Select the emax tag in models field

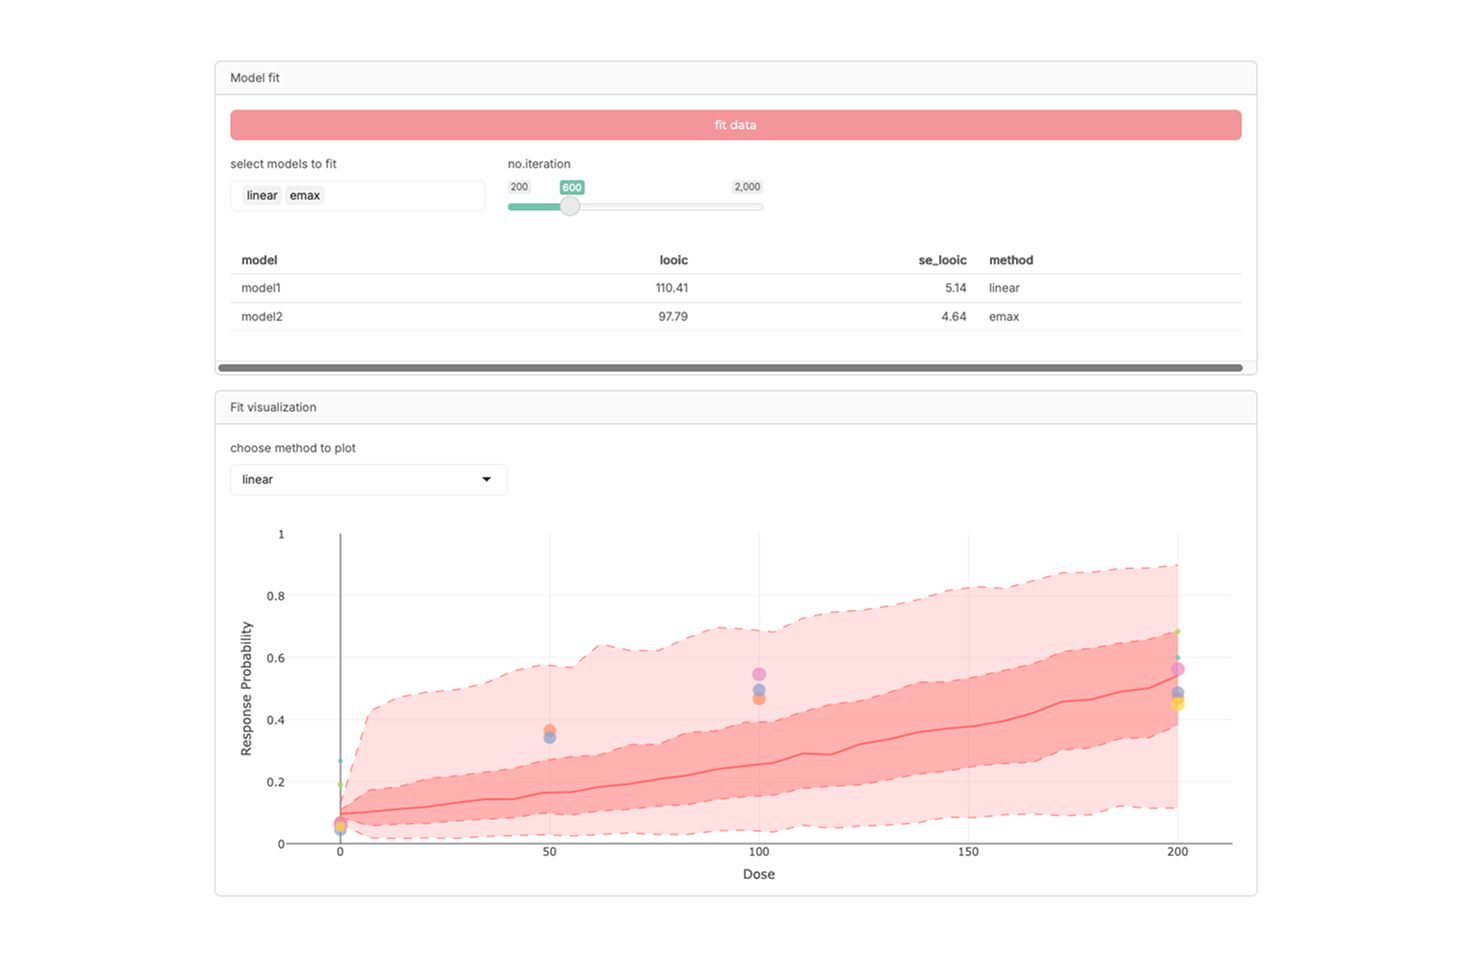click(x=305, y=196)
